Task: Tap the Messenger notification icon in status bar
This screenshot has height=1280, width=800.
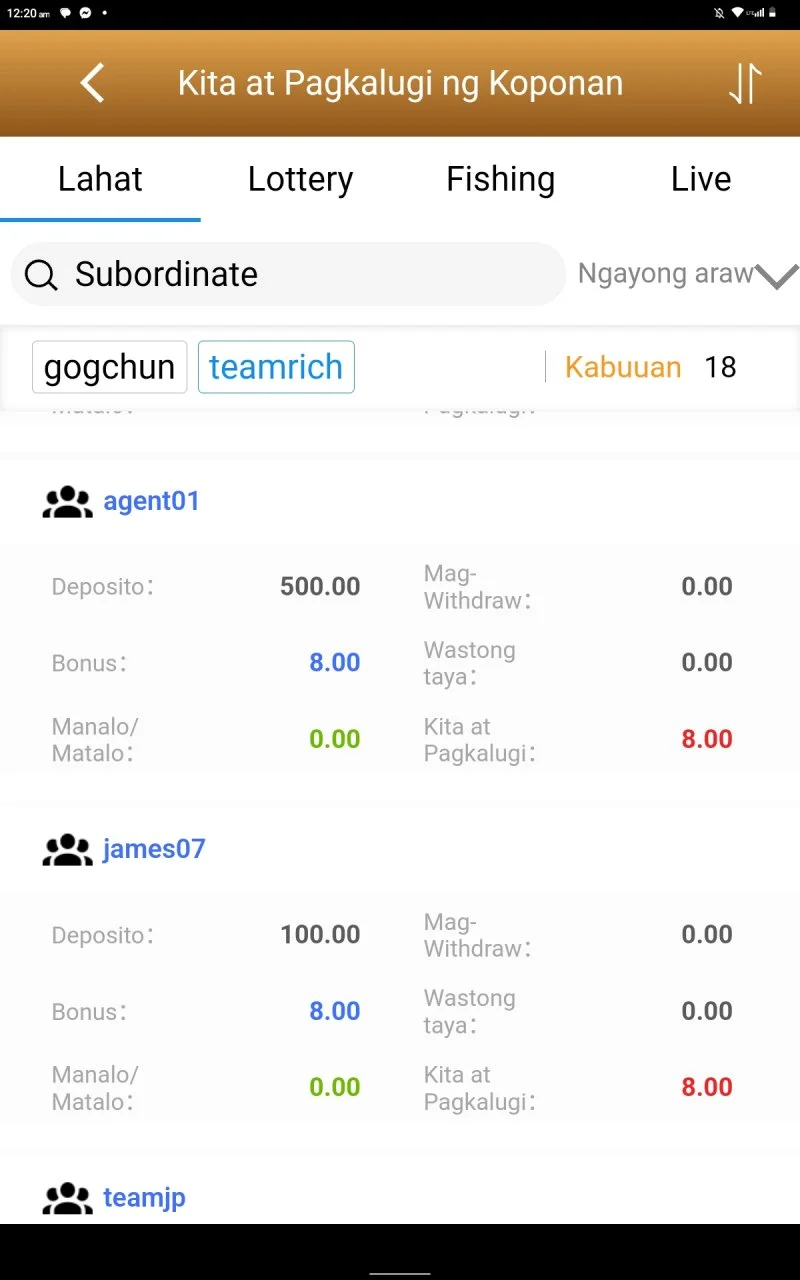Action: (86, 13)
